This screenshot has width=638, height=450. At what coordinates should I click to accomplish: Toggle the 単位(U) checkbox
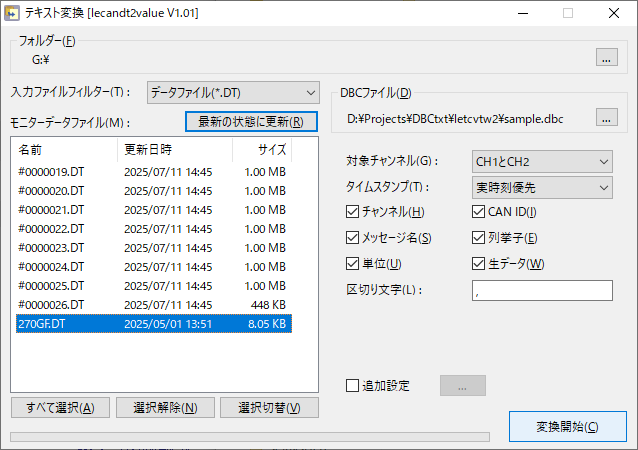point(352,264)
